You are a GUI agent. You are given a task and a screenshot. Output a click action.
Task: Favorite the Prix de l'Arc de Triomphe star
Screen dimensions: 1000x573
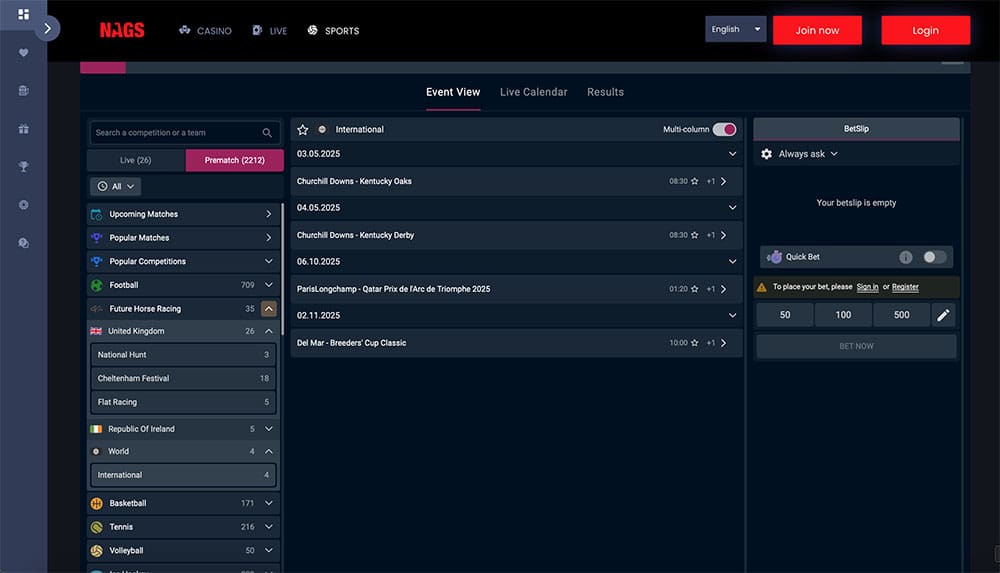695,289
